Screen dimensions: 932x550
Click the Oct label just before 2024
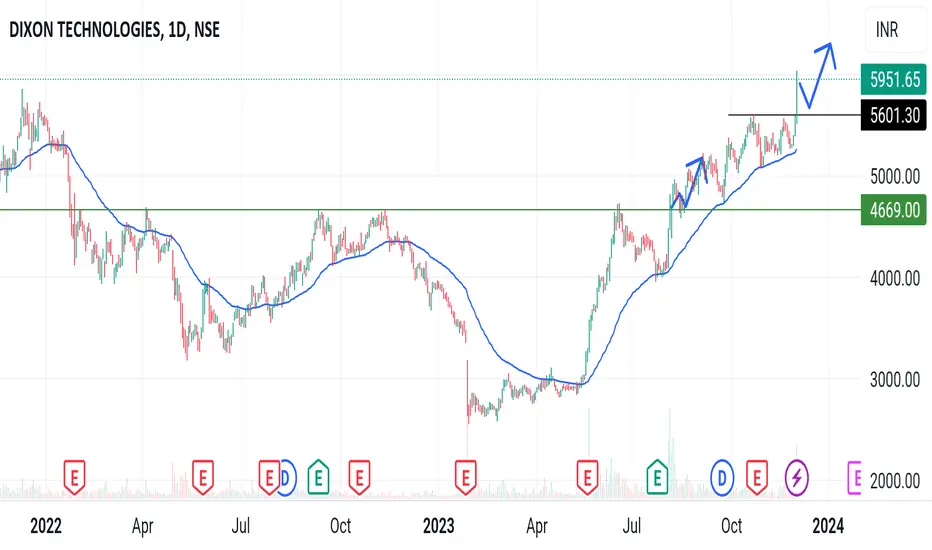click(731, 526)
